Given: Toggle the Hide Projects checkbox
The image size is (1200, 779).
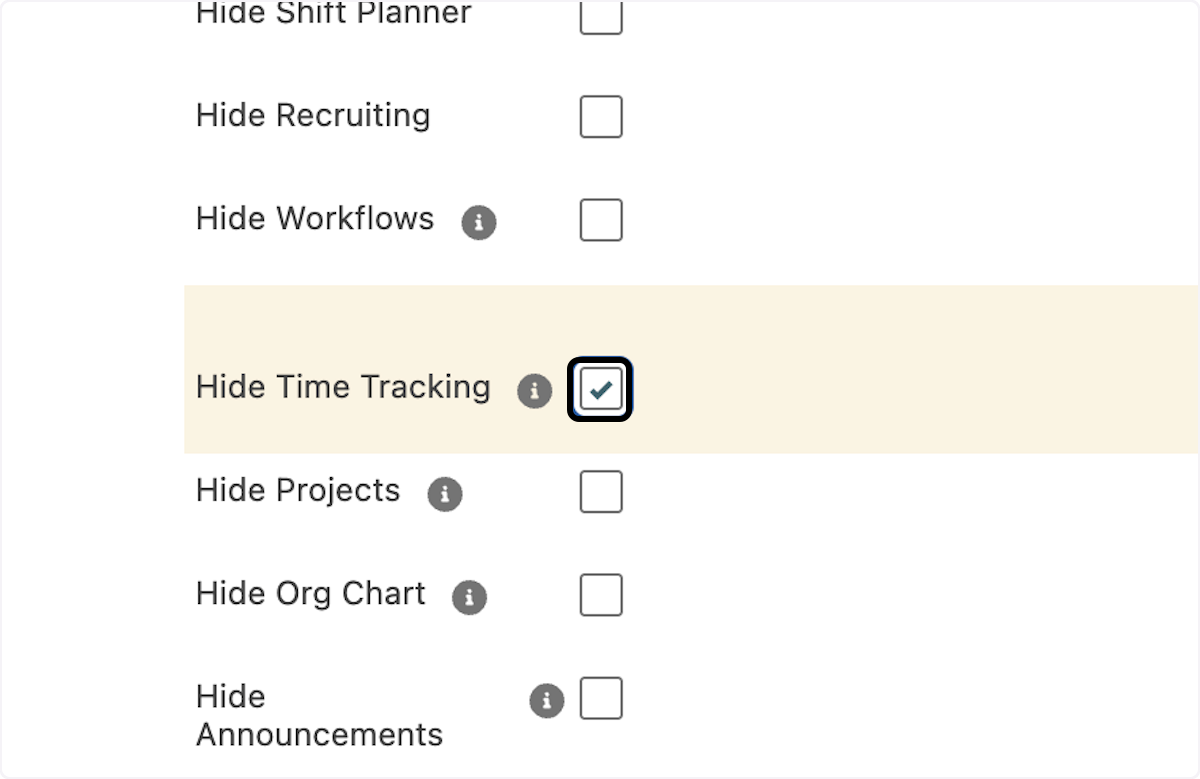Looking at the screenshot, I should pyautogui.click(x=601, y=491).
